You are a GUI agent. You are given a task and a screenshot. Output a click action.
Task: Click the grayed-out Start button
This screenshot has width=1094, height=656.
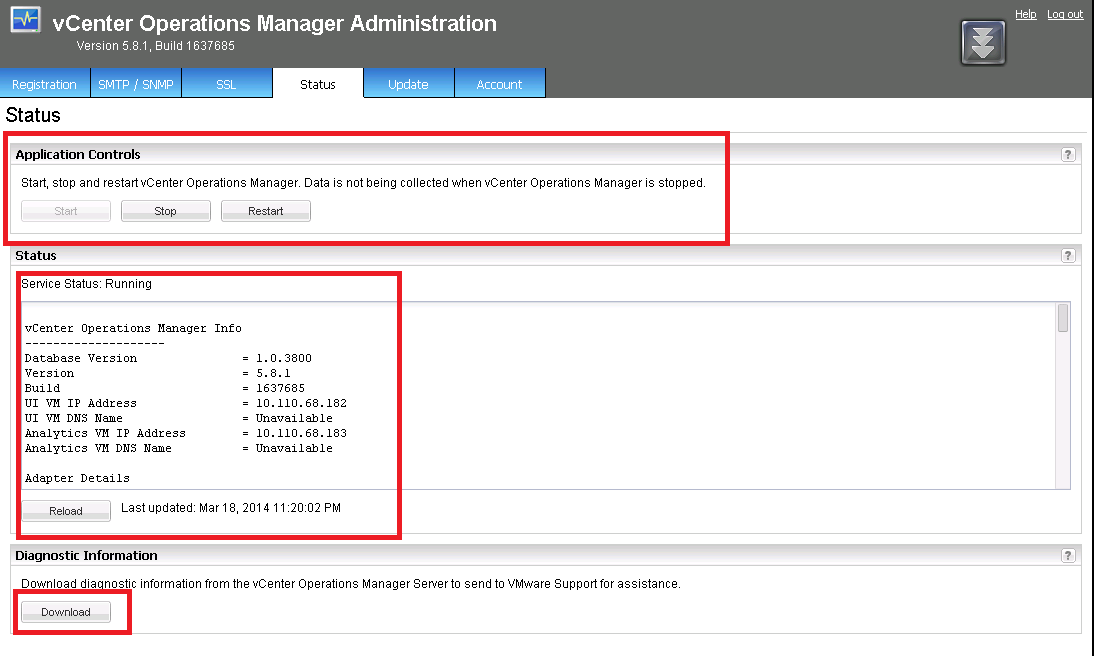[66, 211]
